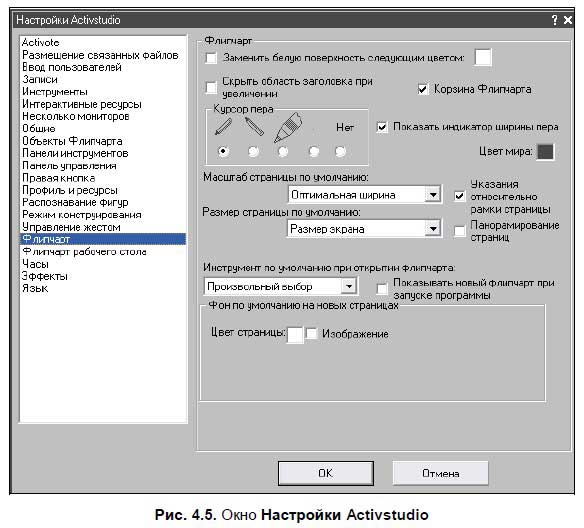Click the OK button
This screenshot has width=584, height=528.
point(326,473)
